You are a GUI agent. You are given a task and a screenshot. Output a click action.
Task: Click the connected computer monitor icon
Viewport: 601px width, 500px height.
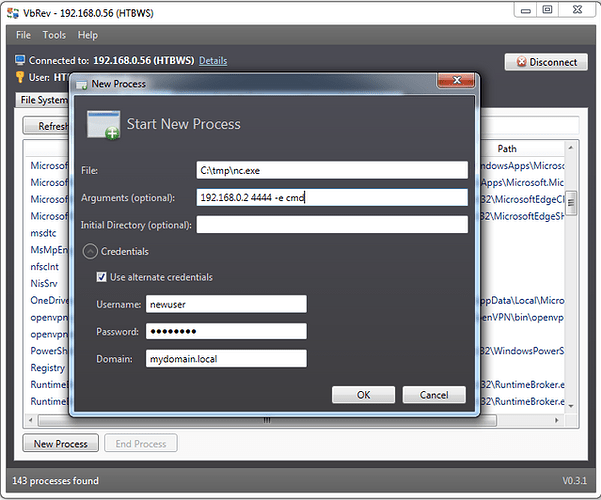20,61
